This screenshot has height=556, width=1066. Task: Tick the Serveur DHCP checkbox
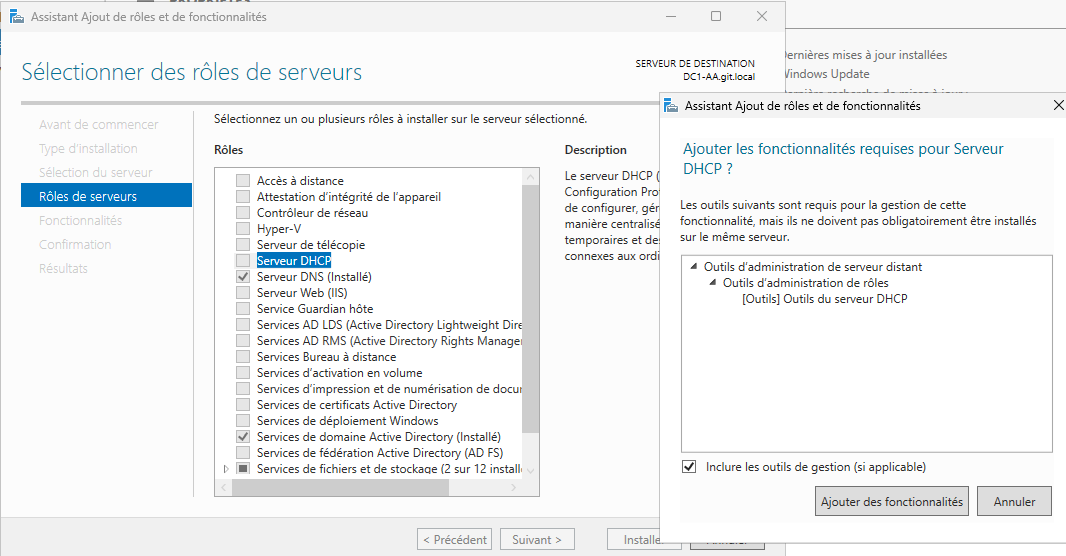click(243, 260)
